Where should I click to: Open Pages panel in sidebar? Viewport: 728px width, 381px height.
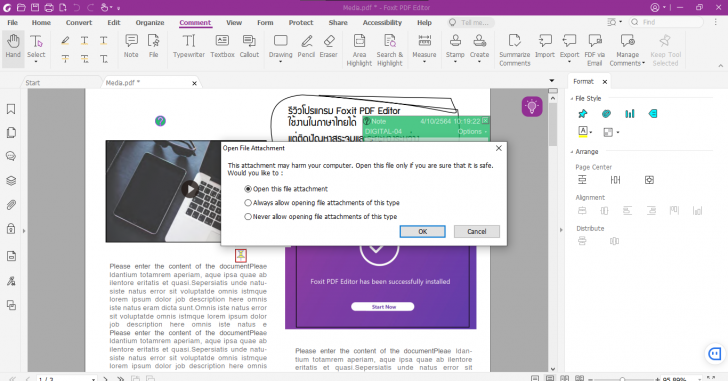tap(11, 133)
